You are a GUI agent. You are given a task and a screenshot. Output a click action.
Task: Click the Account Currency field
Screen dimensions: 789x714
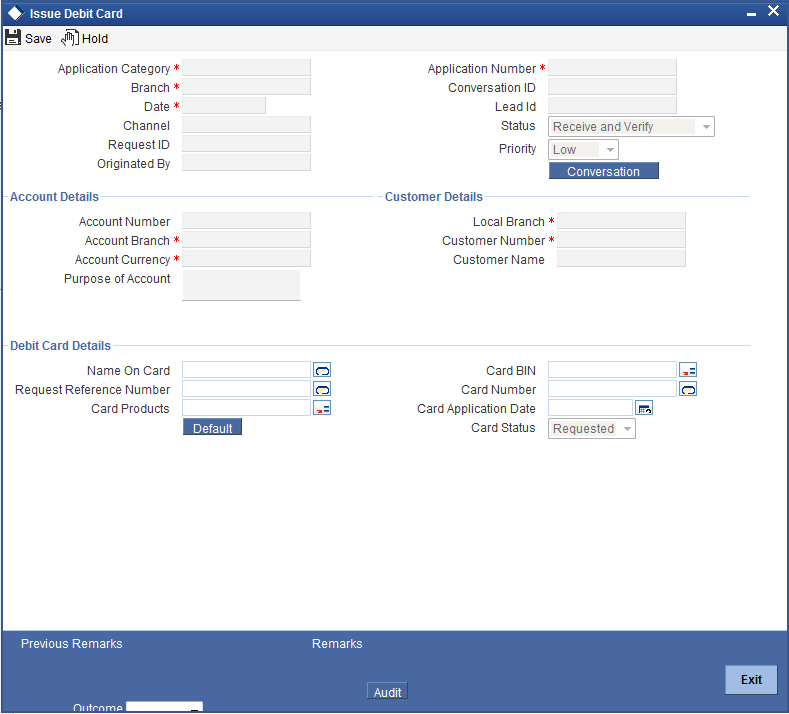click(x=247, y=259)
